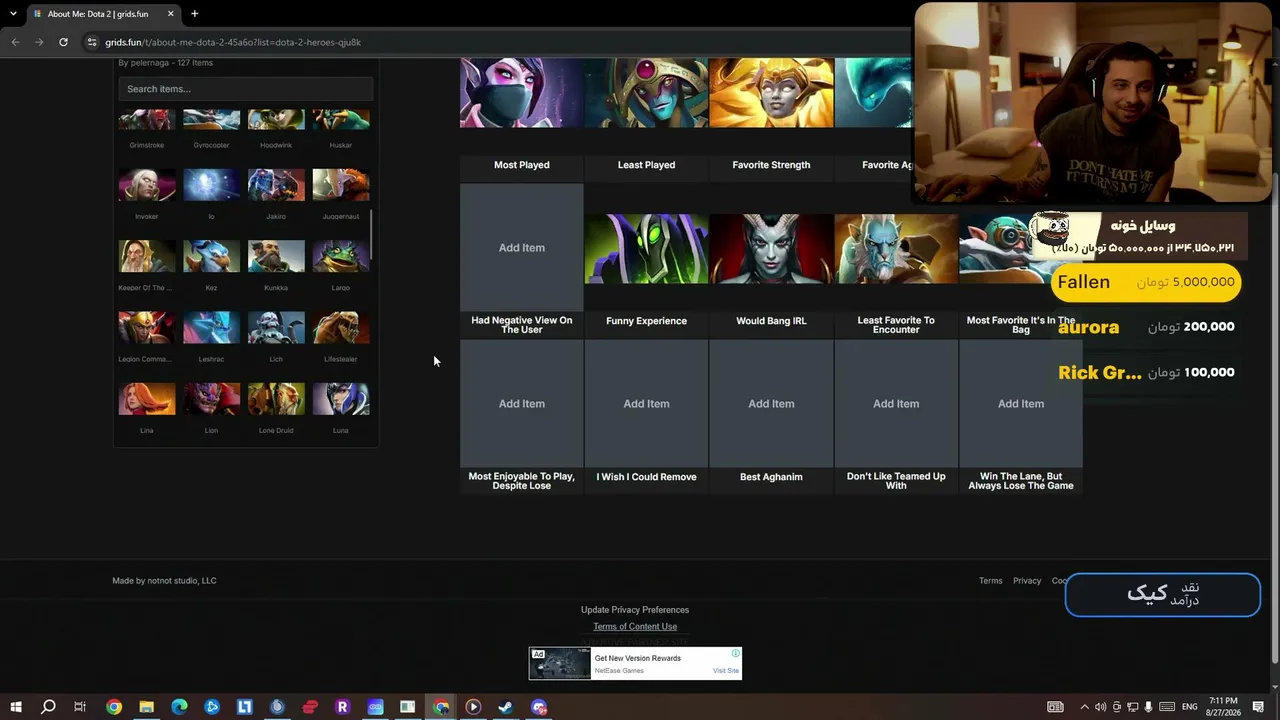Select the Luna hero thumbnail
Image resolution: width=1280 pixels, height=720 pixels.
341,399
